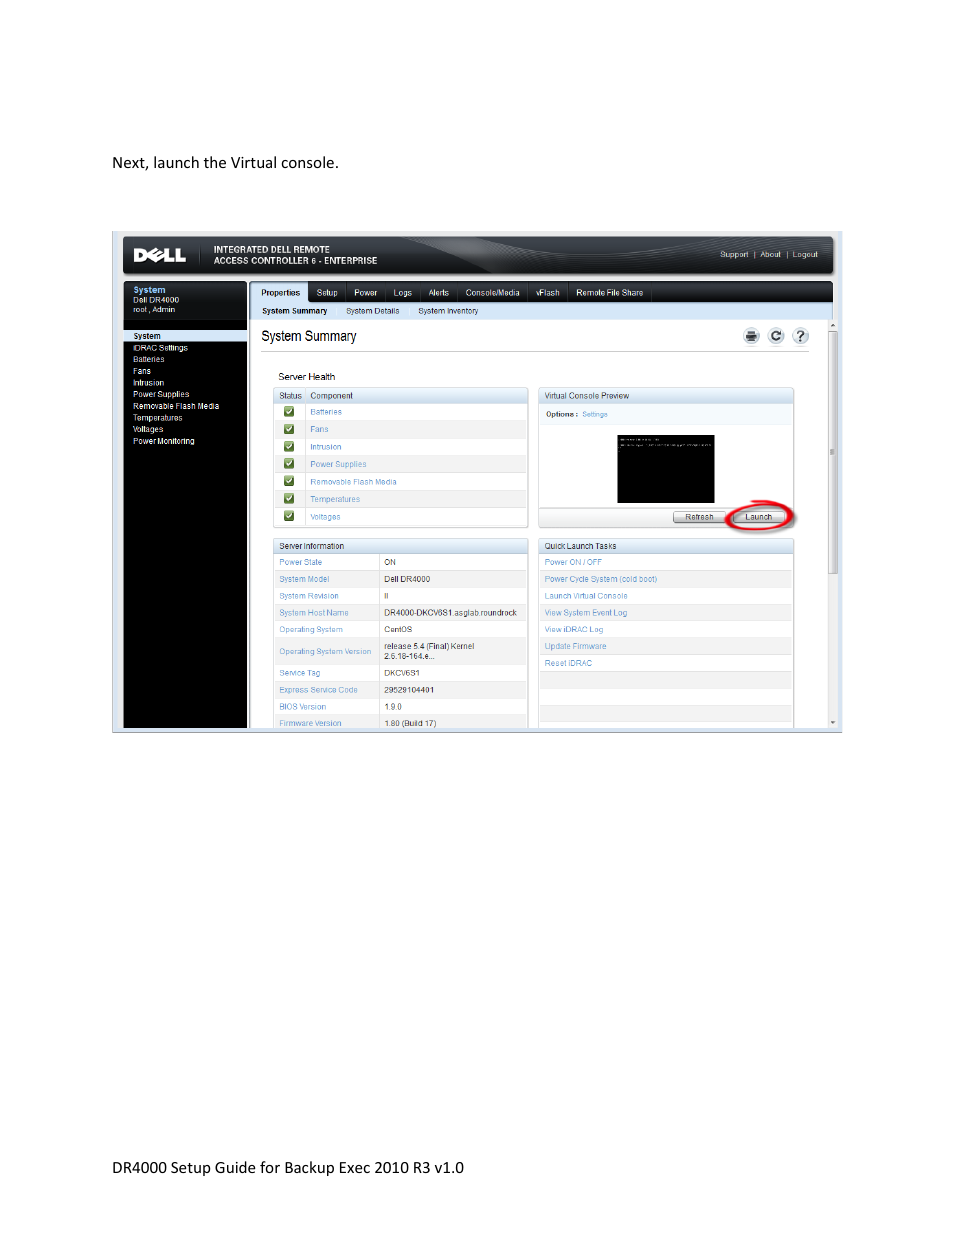Open the console preview Settings link

pyautogui.click(x=595, y=414)
